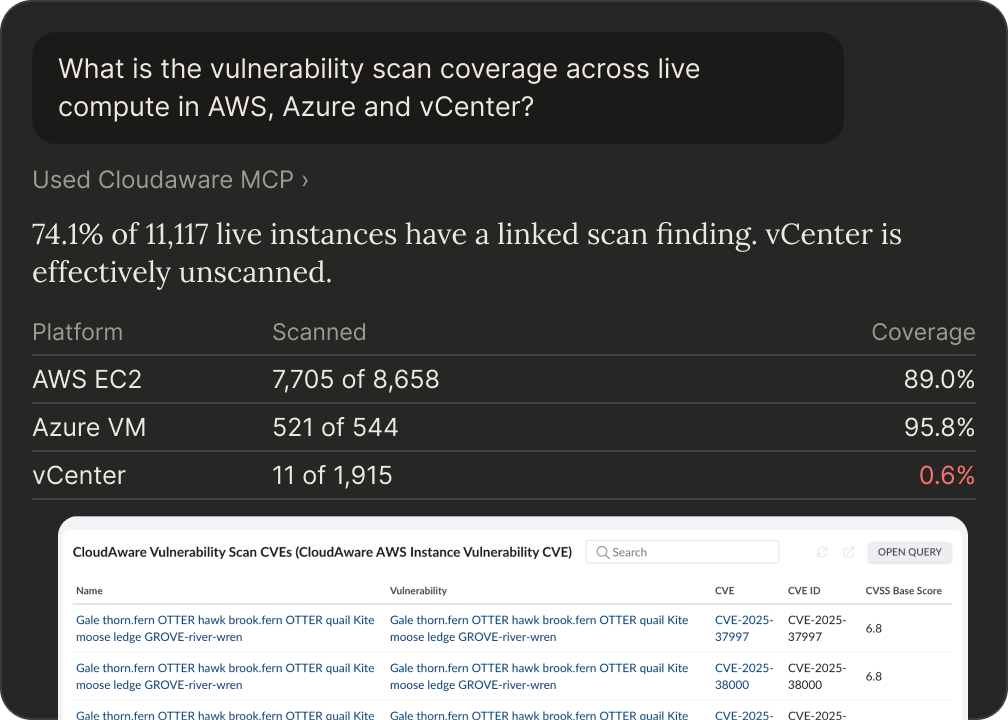Click the Coverage column header
Image resolution: width=1008 pixels, height=720 pixels.
click(x=923, y=332)
